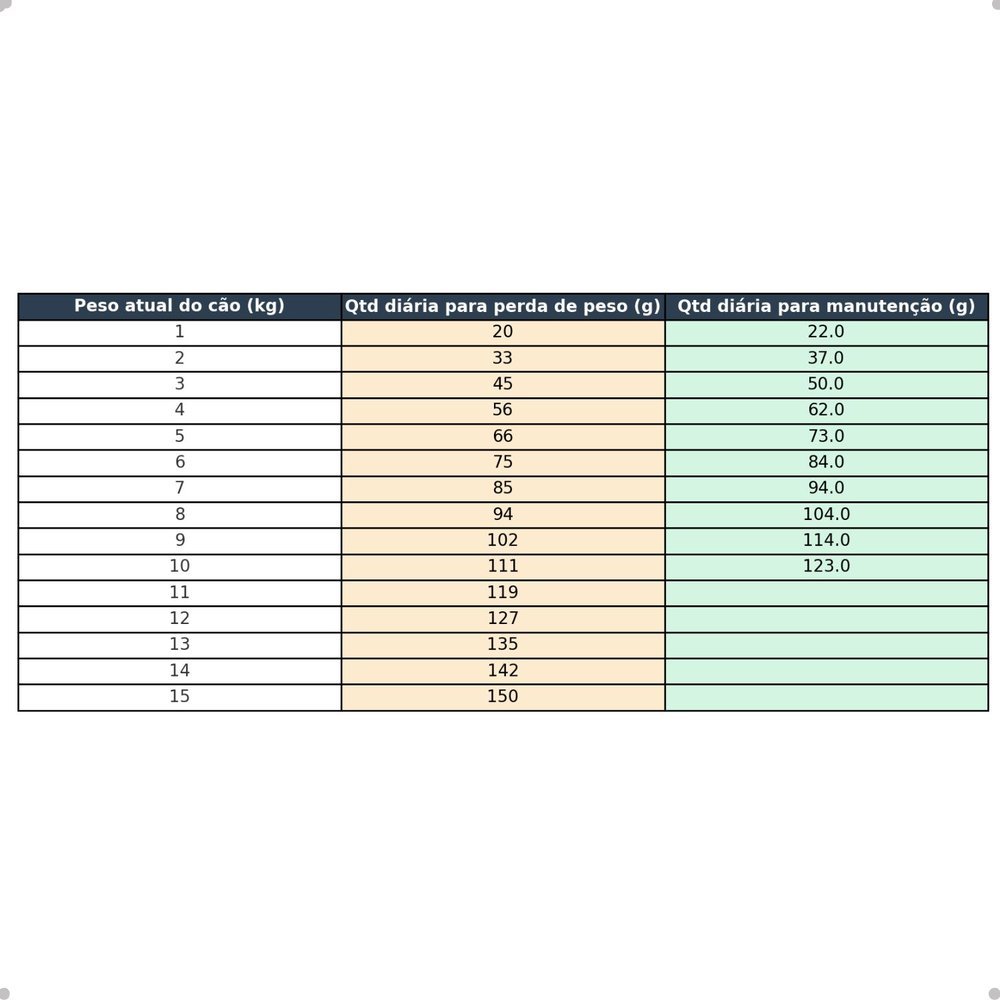The height and width of the screenshot is (1000, 1000).
Task: Select the "Qtd diária para perda de peso" header
Action: coord(502,306)
